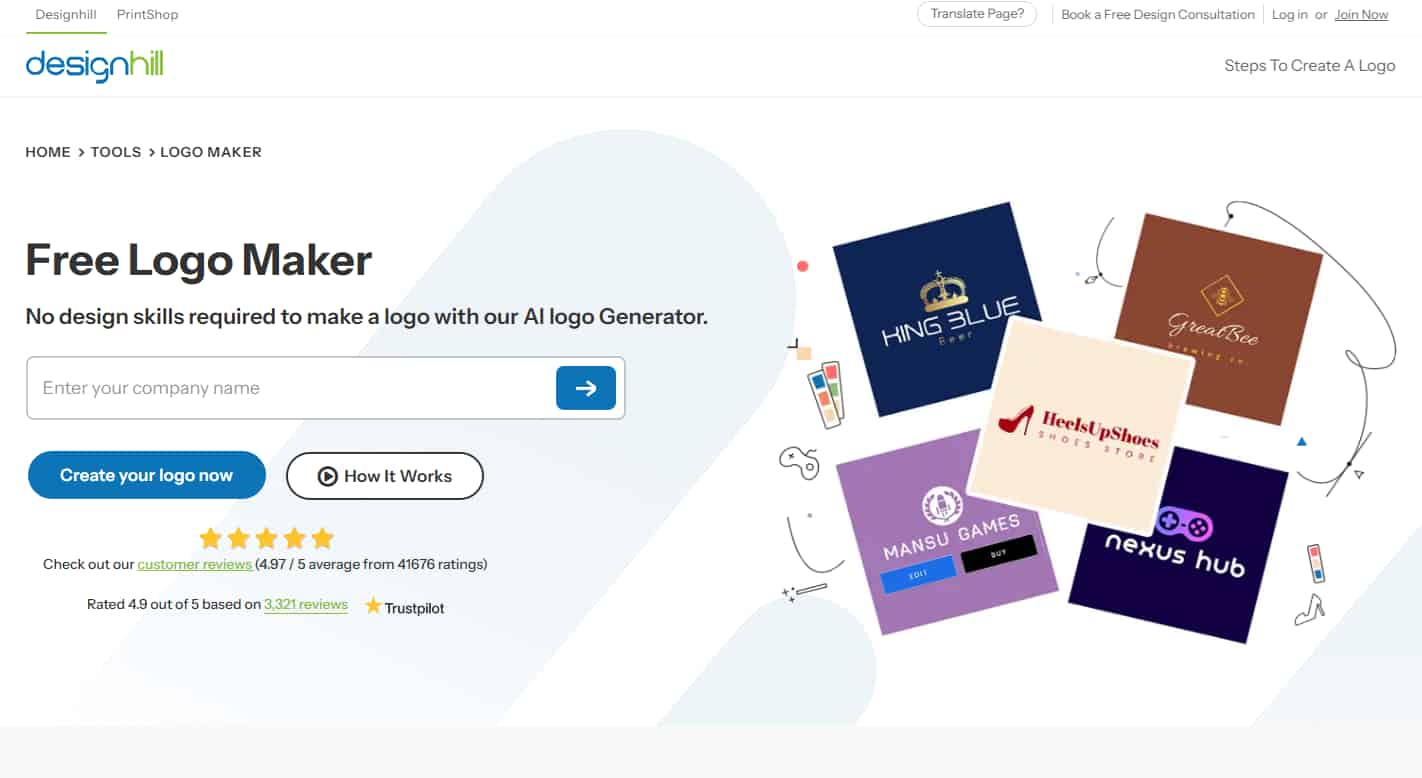The image size is (1422, 778).
Task: Click the five-star rating icons
Action: (266, 539)
